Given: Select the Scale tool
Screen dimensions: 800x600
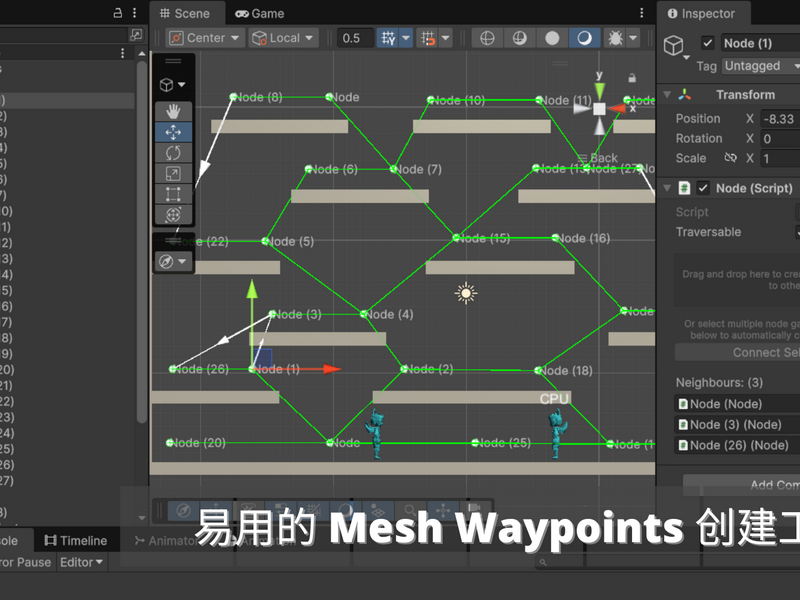Looking at the screenshot, I should 173,173.
